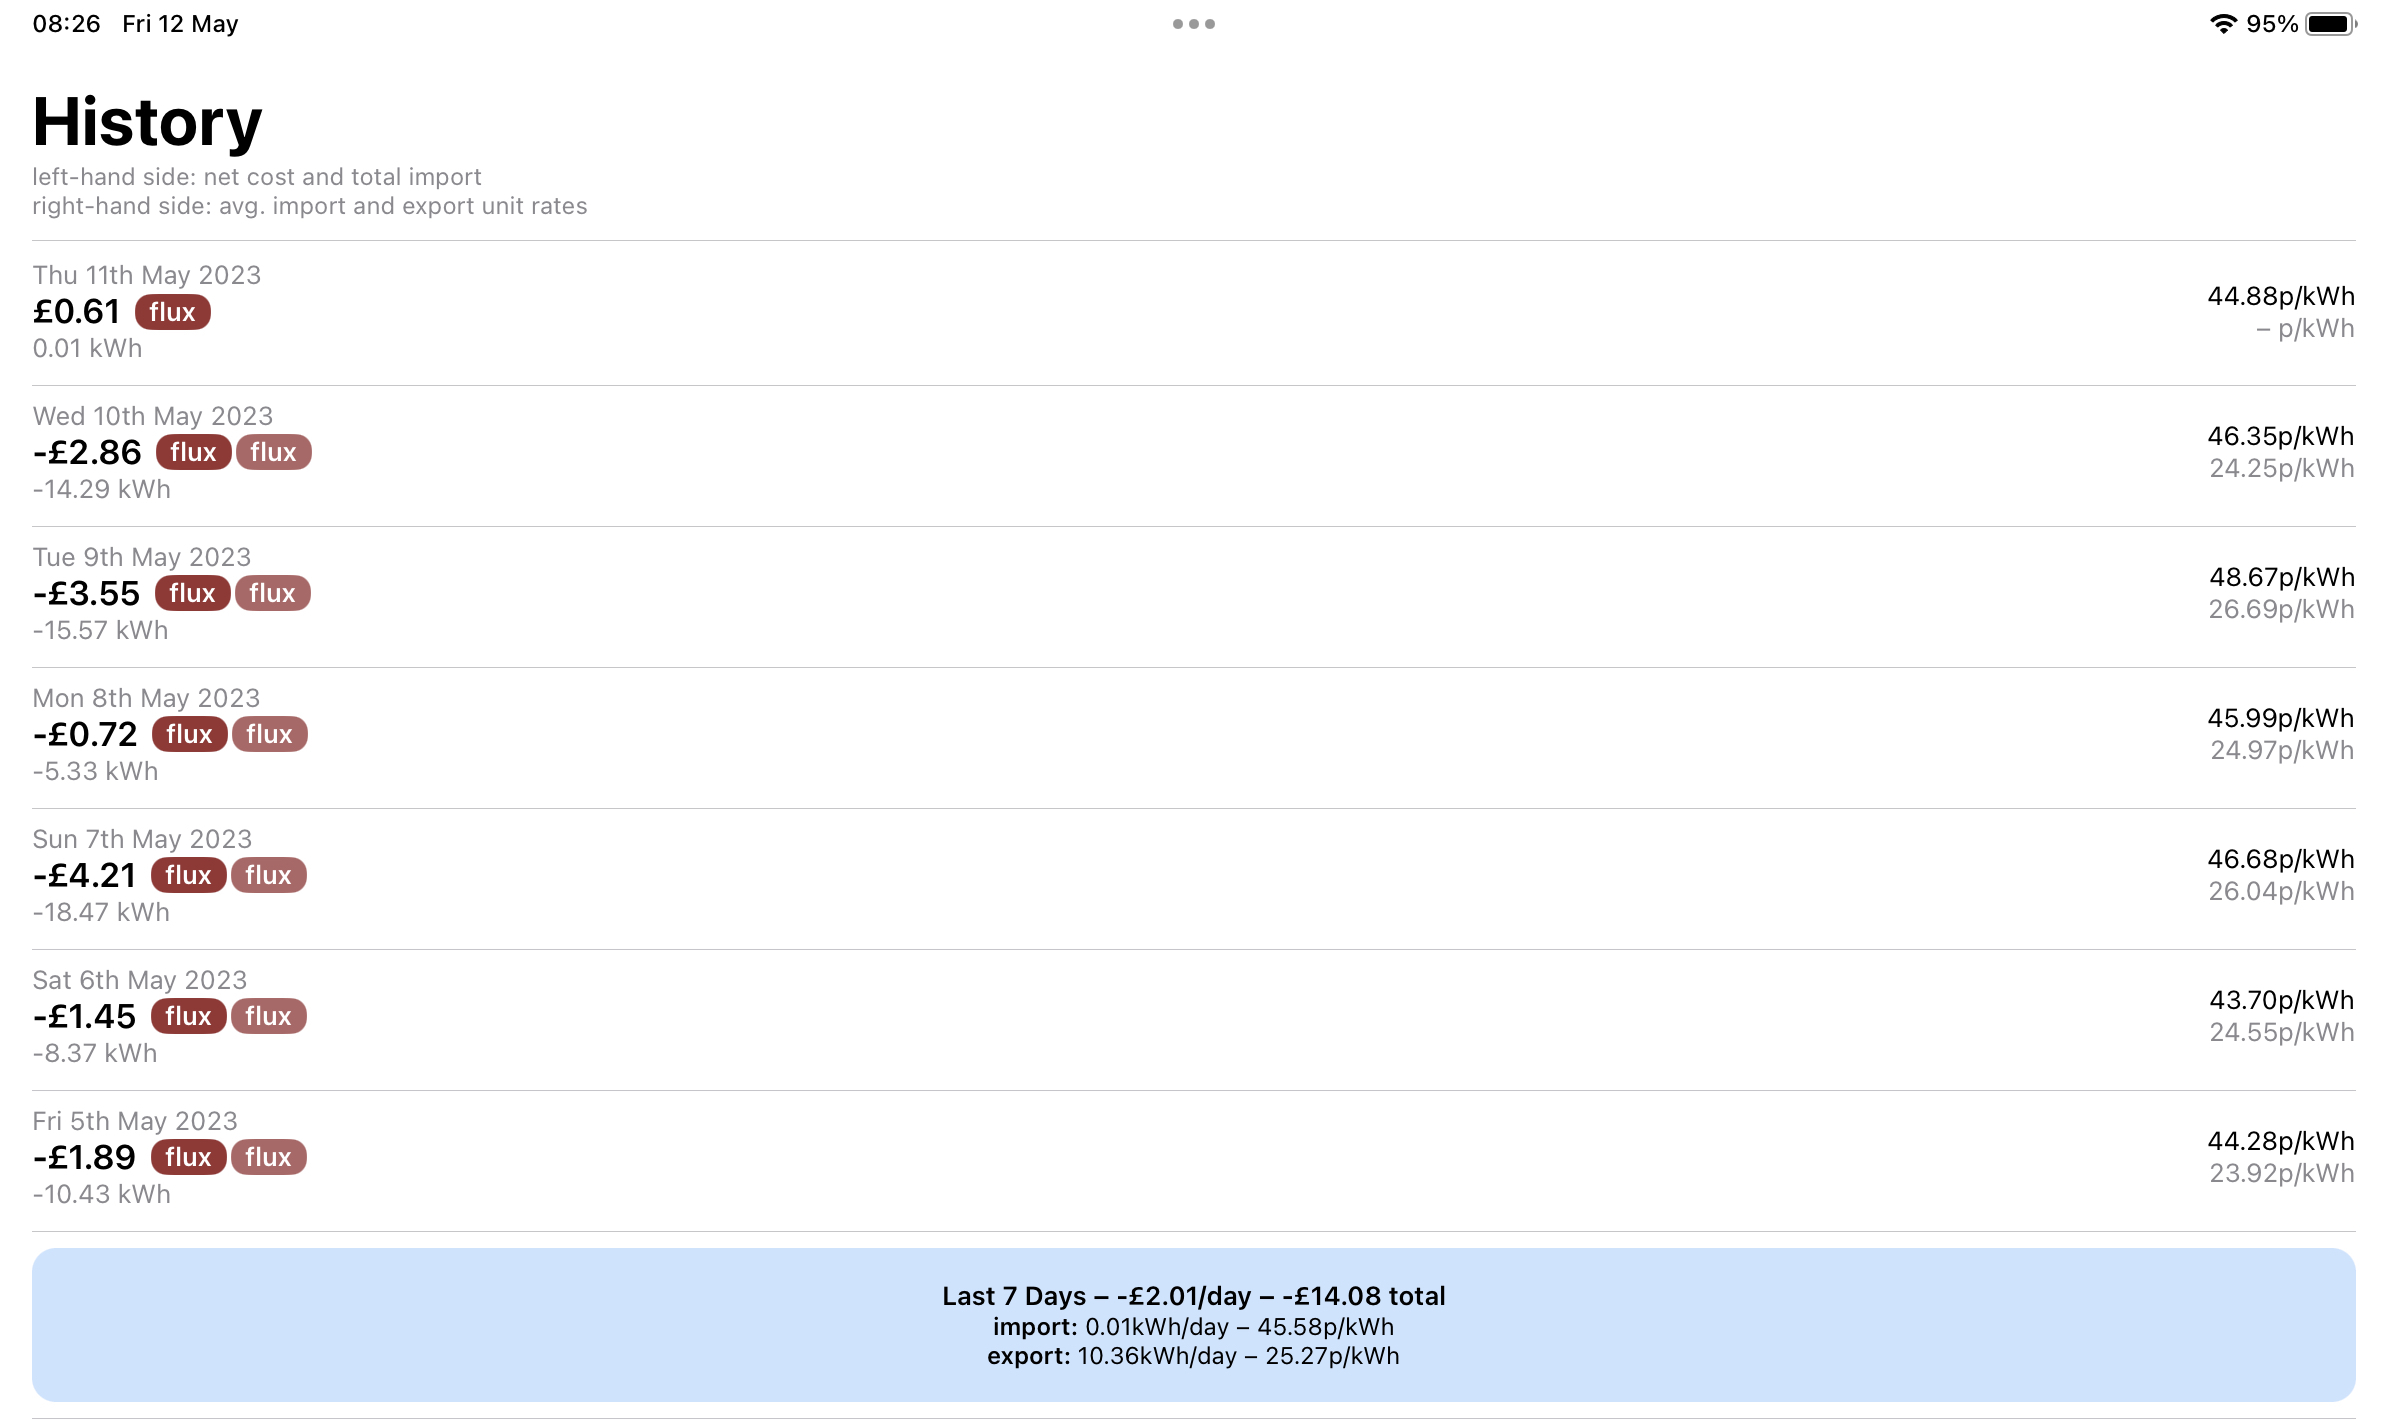Image resolution: width=2388 pixels, height=1421 pixels.
Task: Open the Sat 6th May 2023 entry
Action: (x=1194, y=1020)
